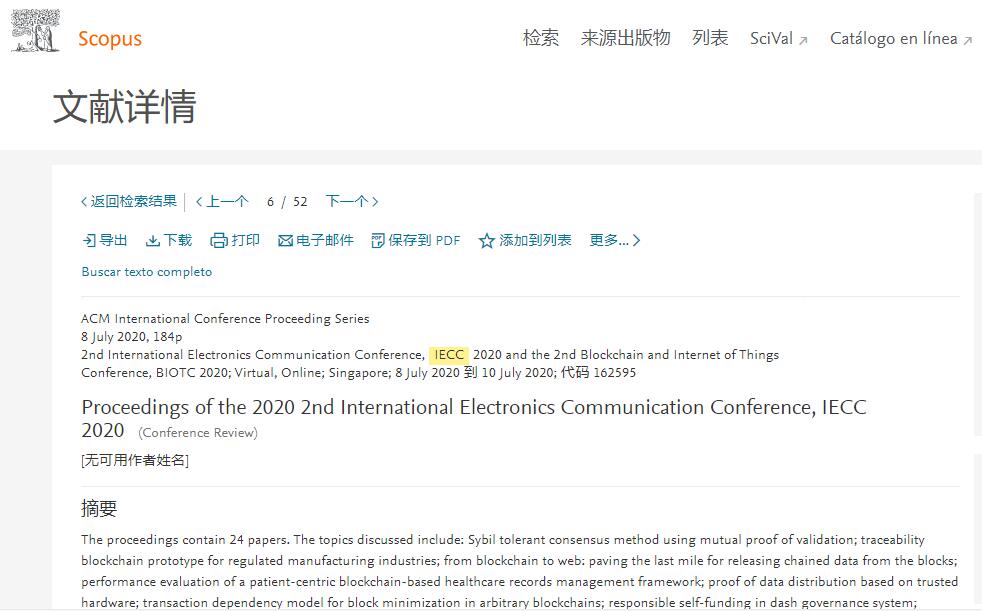Go to next document (下一个)
982x611 pixels.
coord(352,202)
